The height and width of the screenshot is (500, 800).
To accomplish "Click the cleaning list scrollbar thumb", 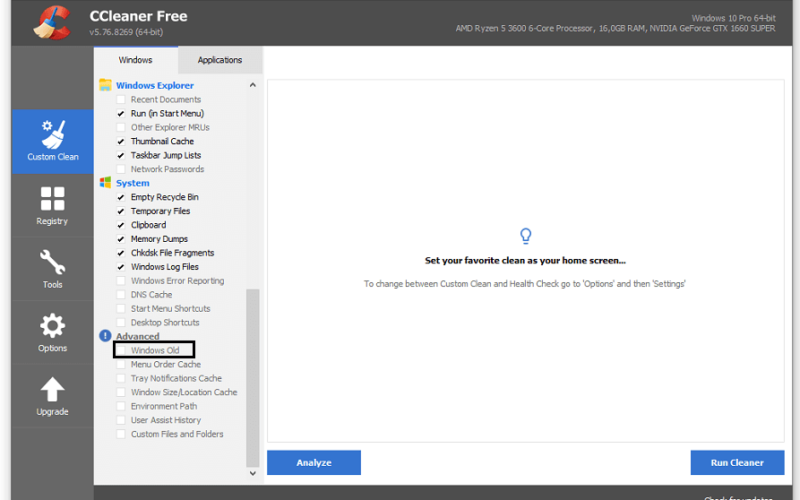I will click(253, 378).
